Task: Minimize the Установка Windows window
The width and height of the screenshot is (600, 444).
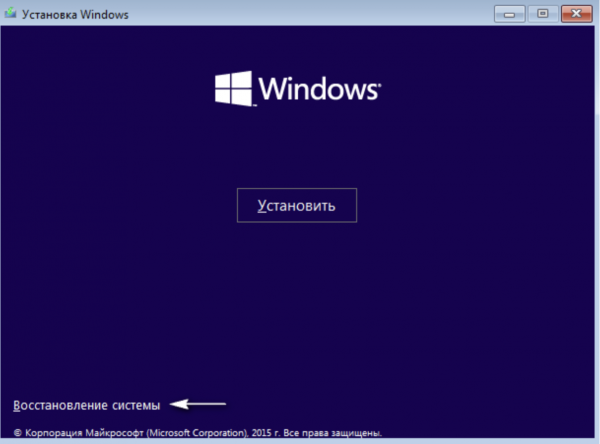Action: [509, 14]
